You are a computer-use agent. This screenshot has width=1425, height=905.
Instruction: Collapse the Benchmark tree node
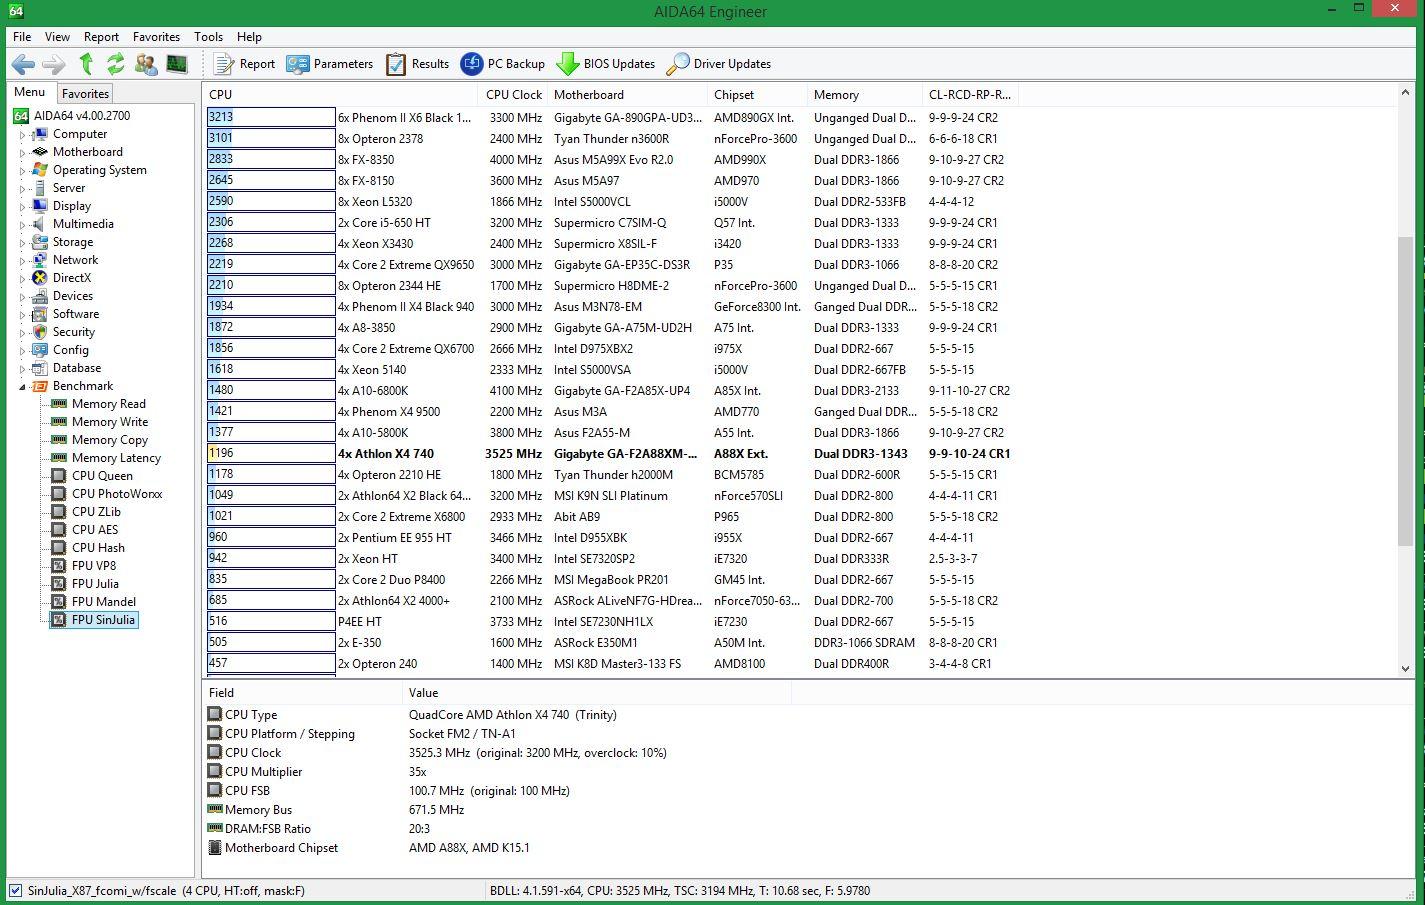[x=23, y=387]
